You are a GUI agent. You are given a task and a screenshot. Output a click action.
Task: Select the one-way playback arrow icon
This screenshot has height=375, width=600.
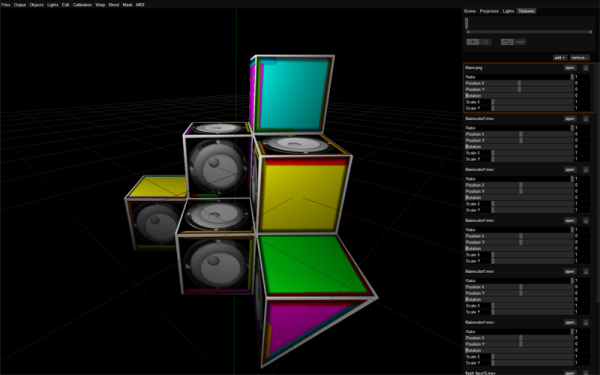[520, 42]
